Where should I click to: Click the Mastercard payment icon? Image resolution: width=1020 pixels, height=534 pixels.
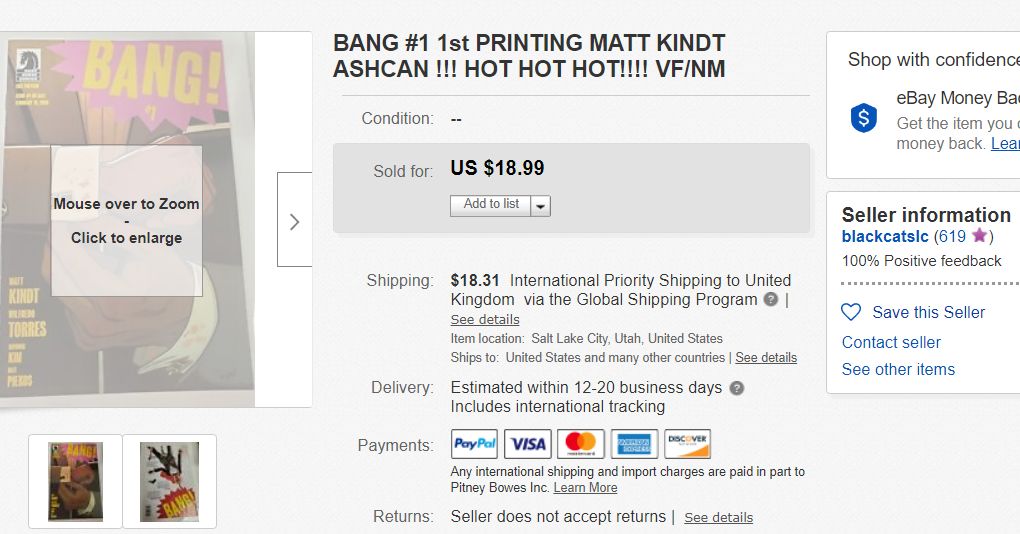click(581, 444)
